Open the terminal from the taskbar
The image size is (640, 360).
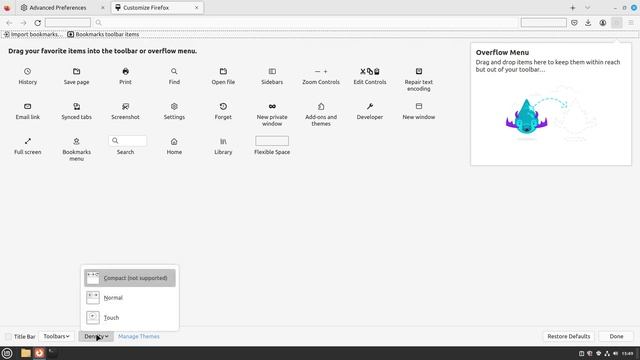tap(52, 353)
